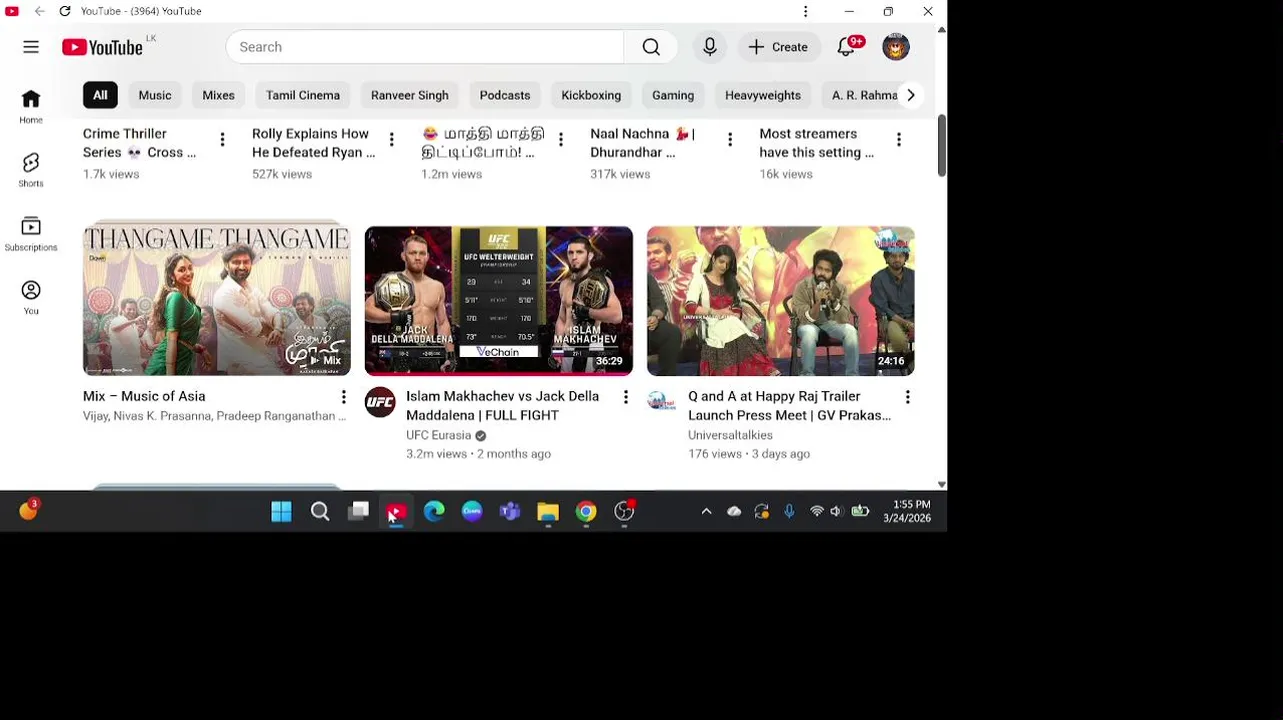
Task: Play the Thangame Thangame mix thumbnail
Action: (217, 300)
